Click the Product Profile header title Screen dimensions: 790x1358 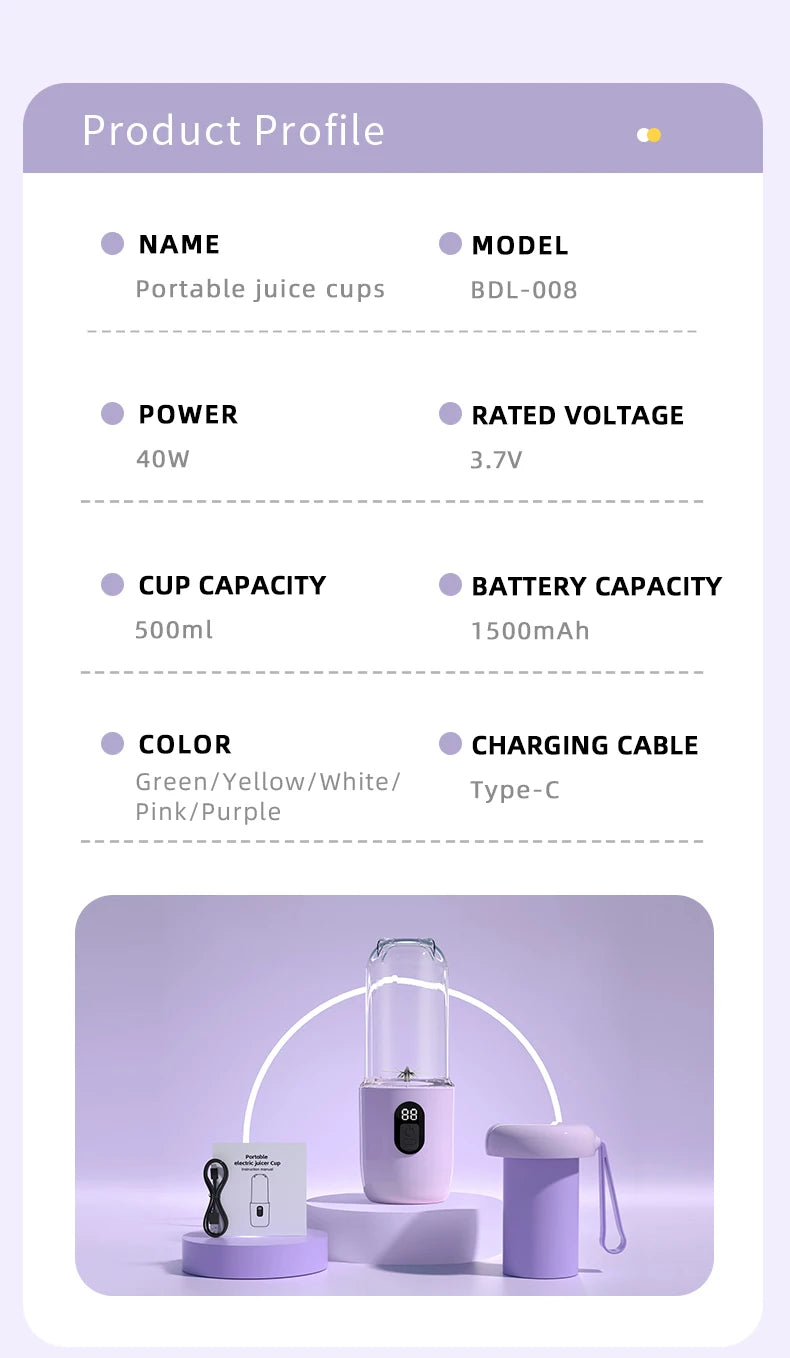(x=233, y=131)
